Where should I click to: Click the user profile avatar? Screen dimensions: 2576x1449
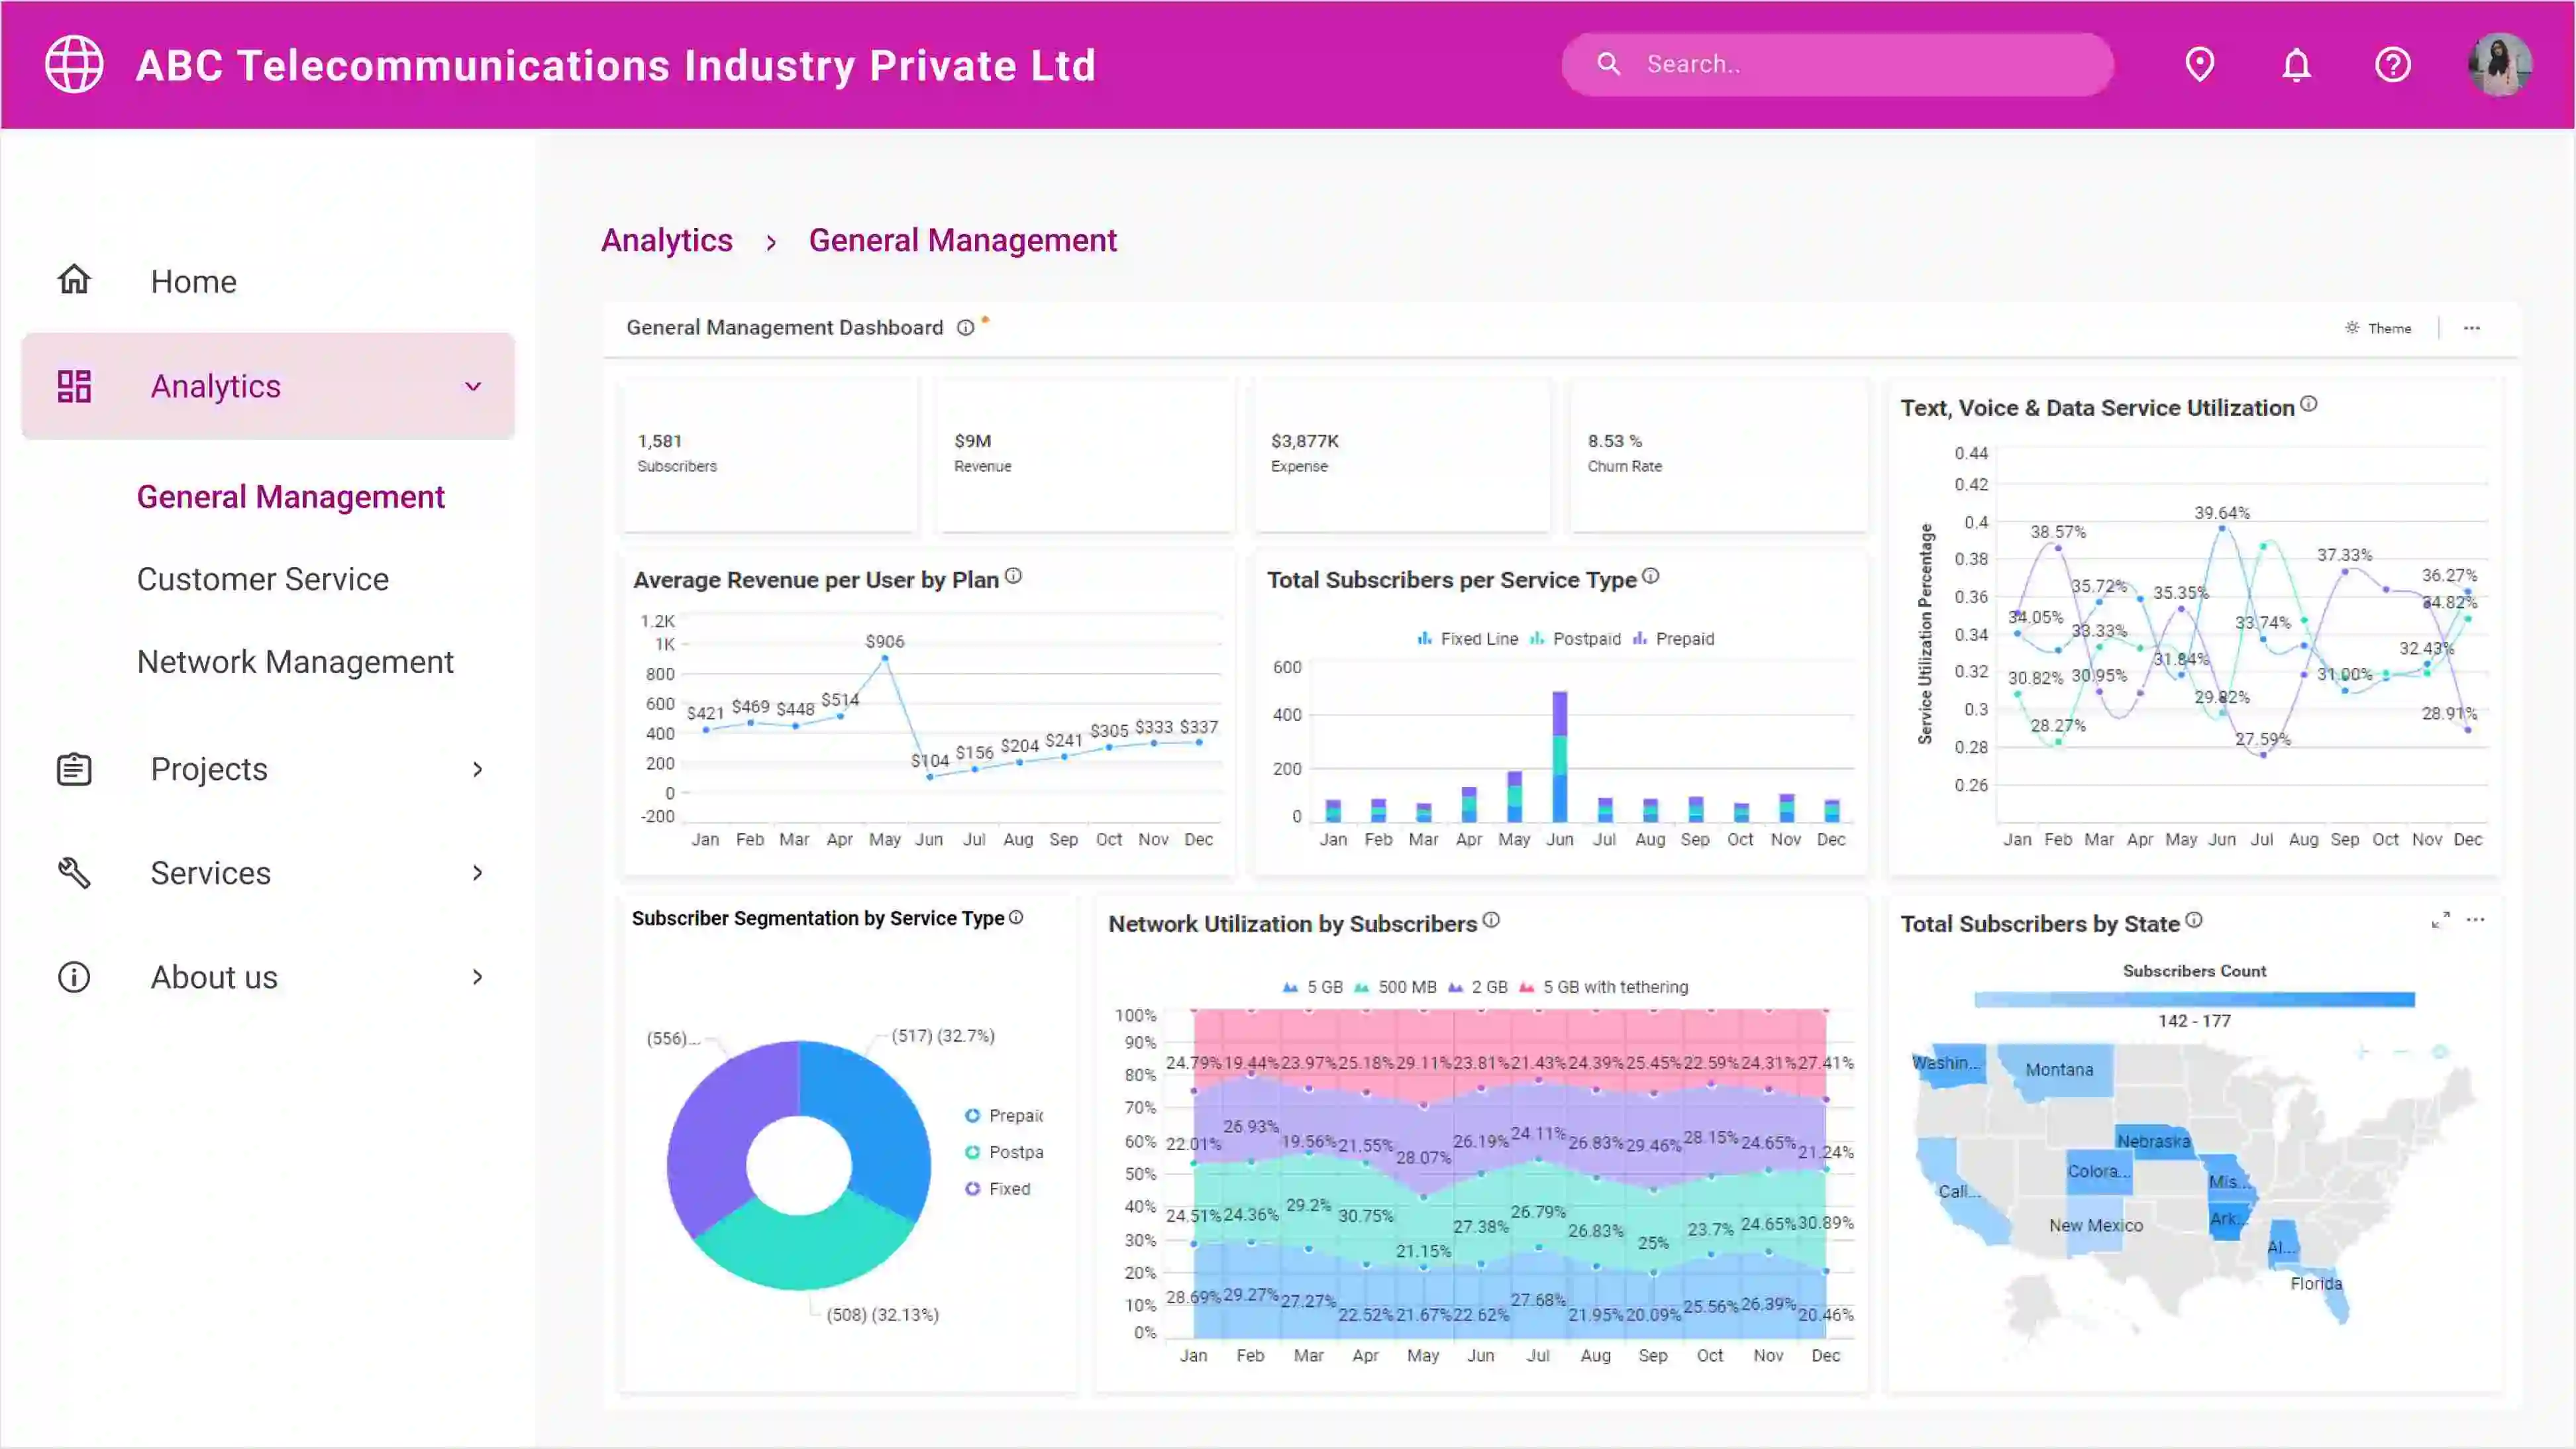2500,64
